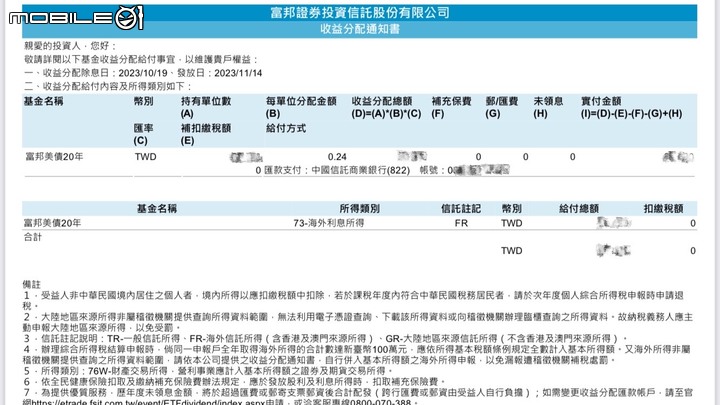
Task: Click note 4 starting 辦理綜合所得稅結算申報時
Action: click(356, 355)
